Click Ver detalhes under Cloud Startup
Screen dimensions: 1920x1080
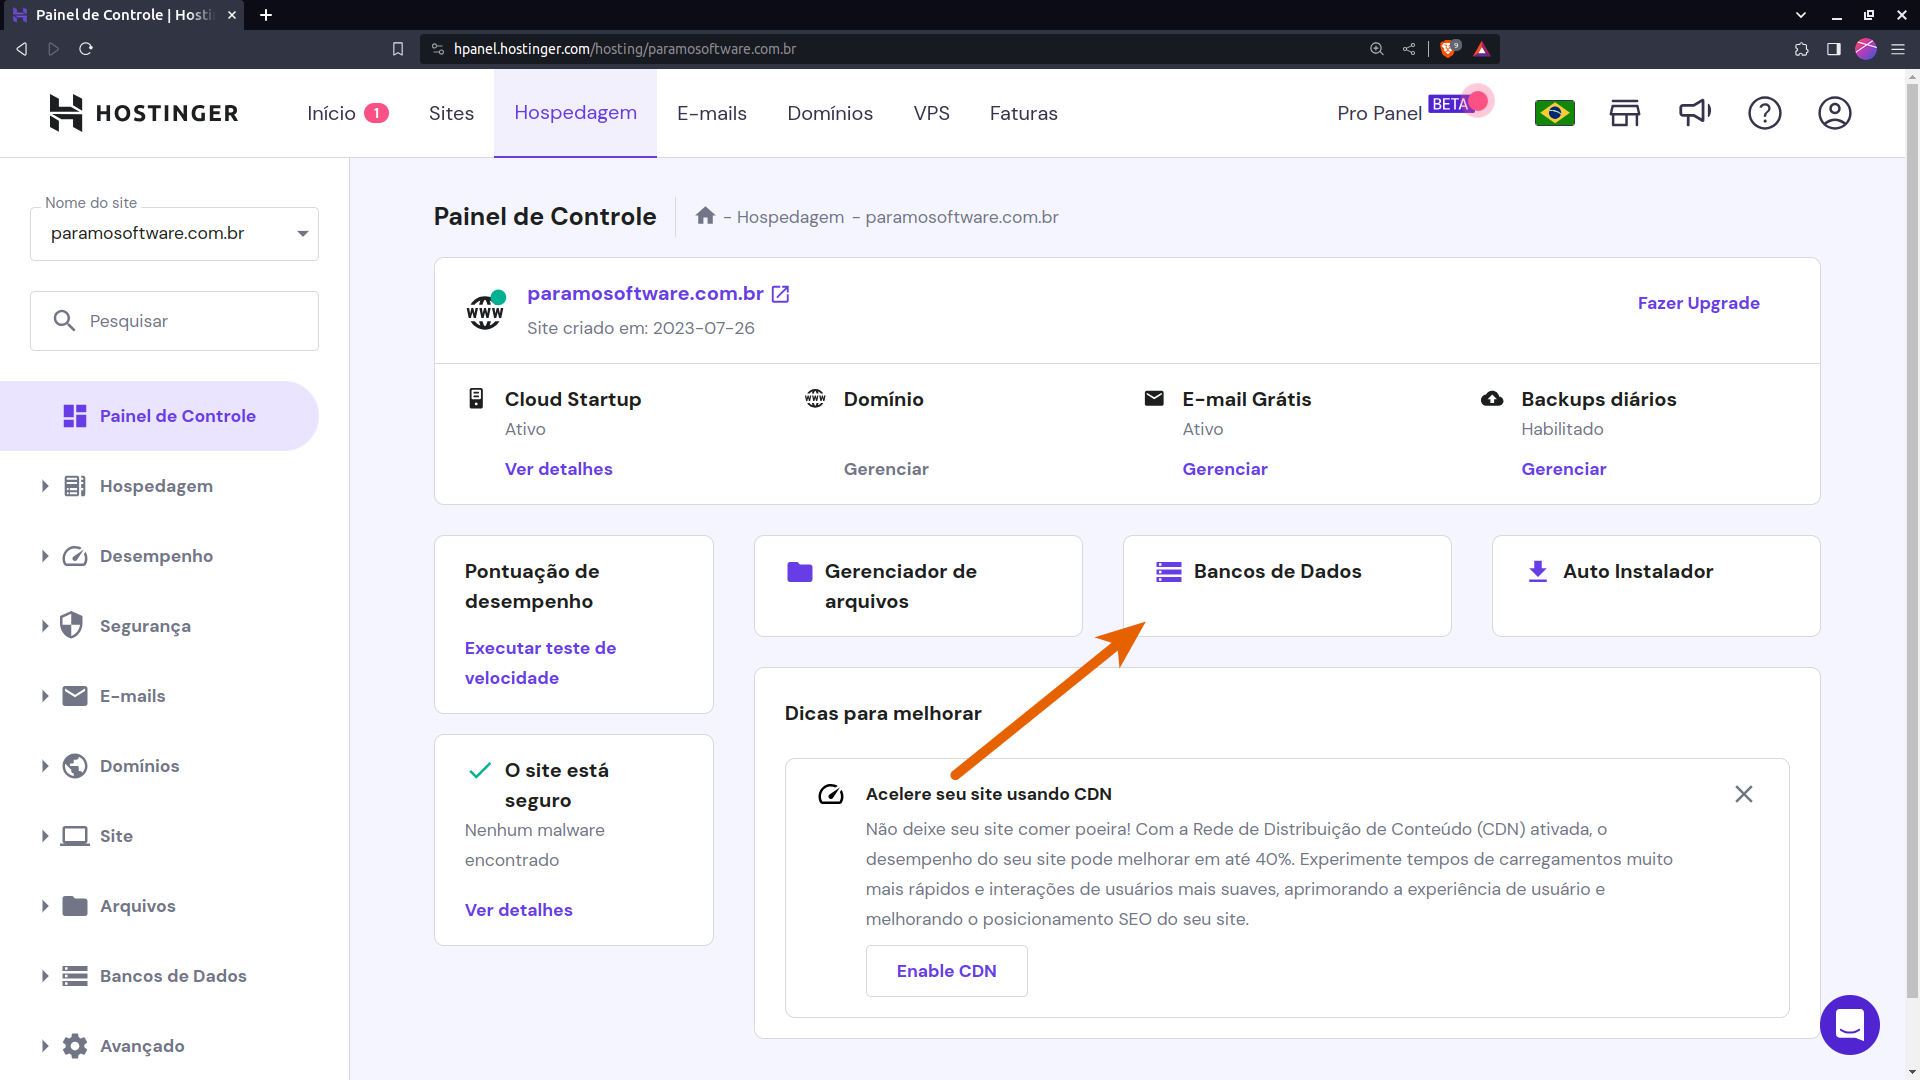(x=558, y=469)
